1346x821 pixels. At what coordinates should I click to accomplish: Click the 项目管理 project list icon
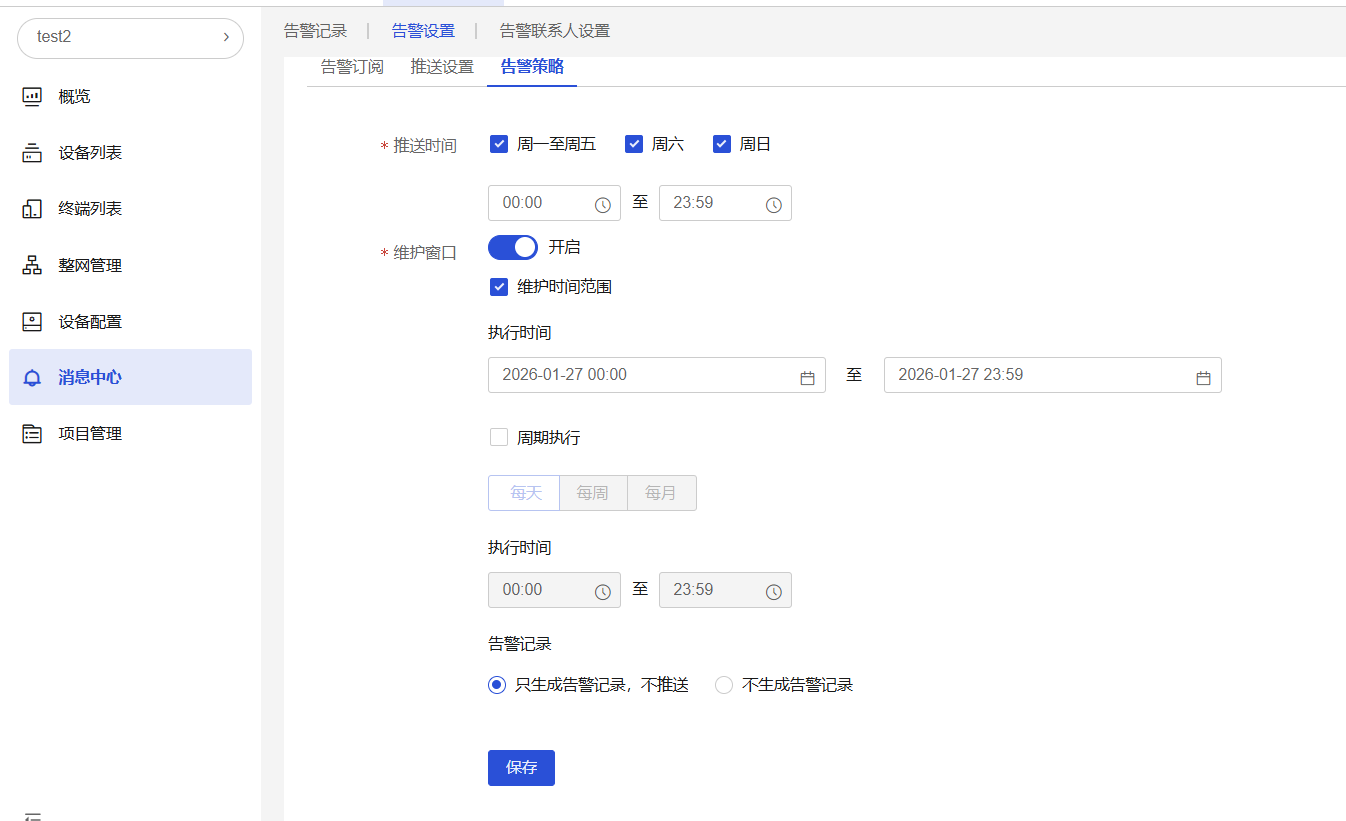pos(32,434)
